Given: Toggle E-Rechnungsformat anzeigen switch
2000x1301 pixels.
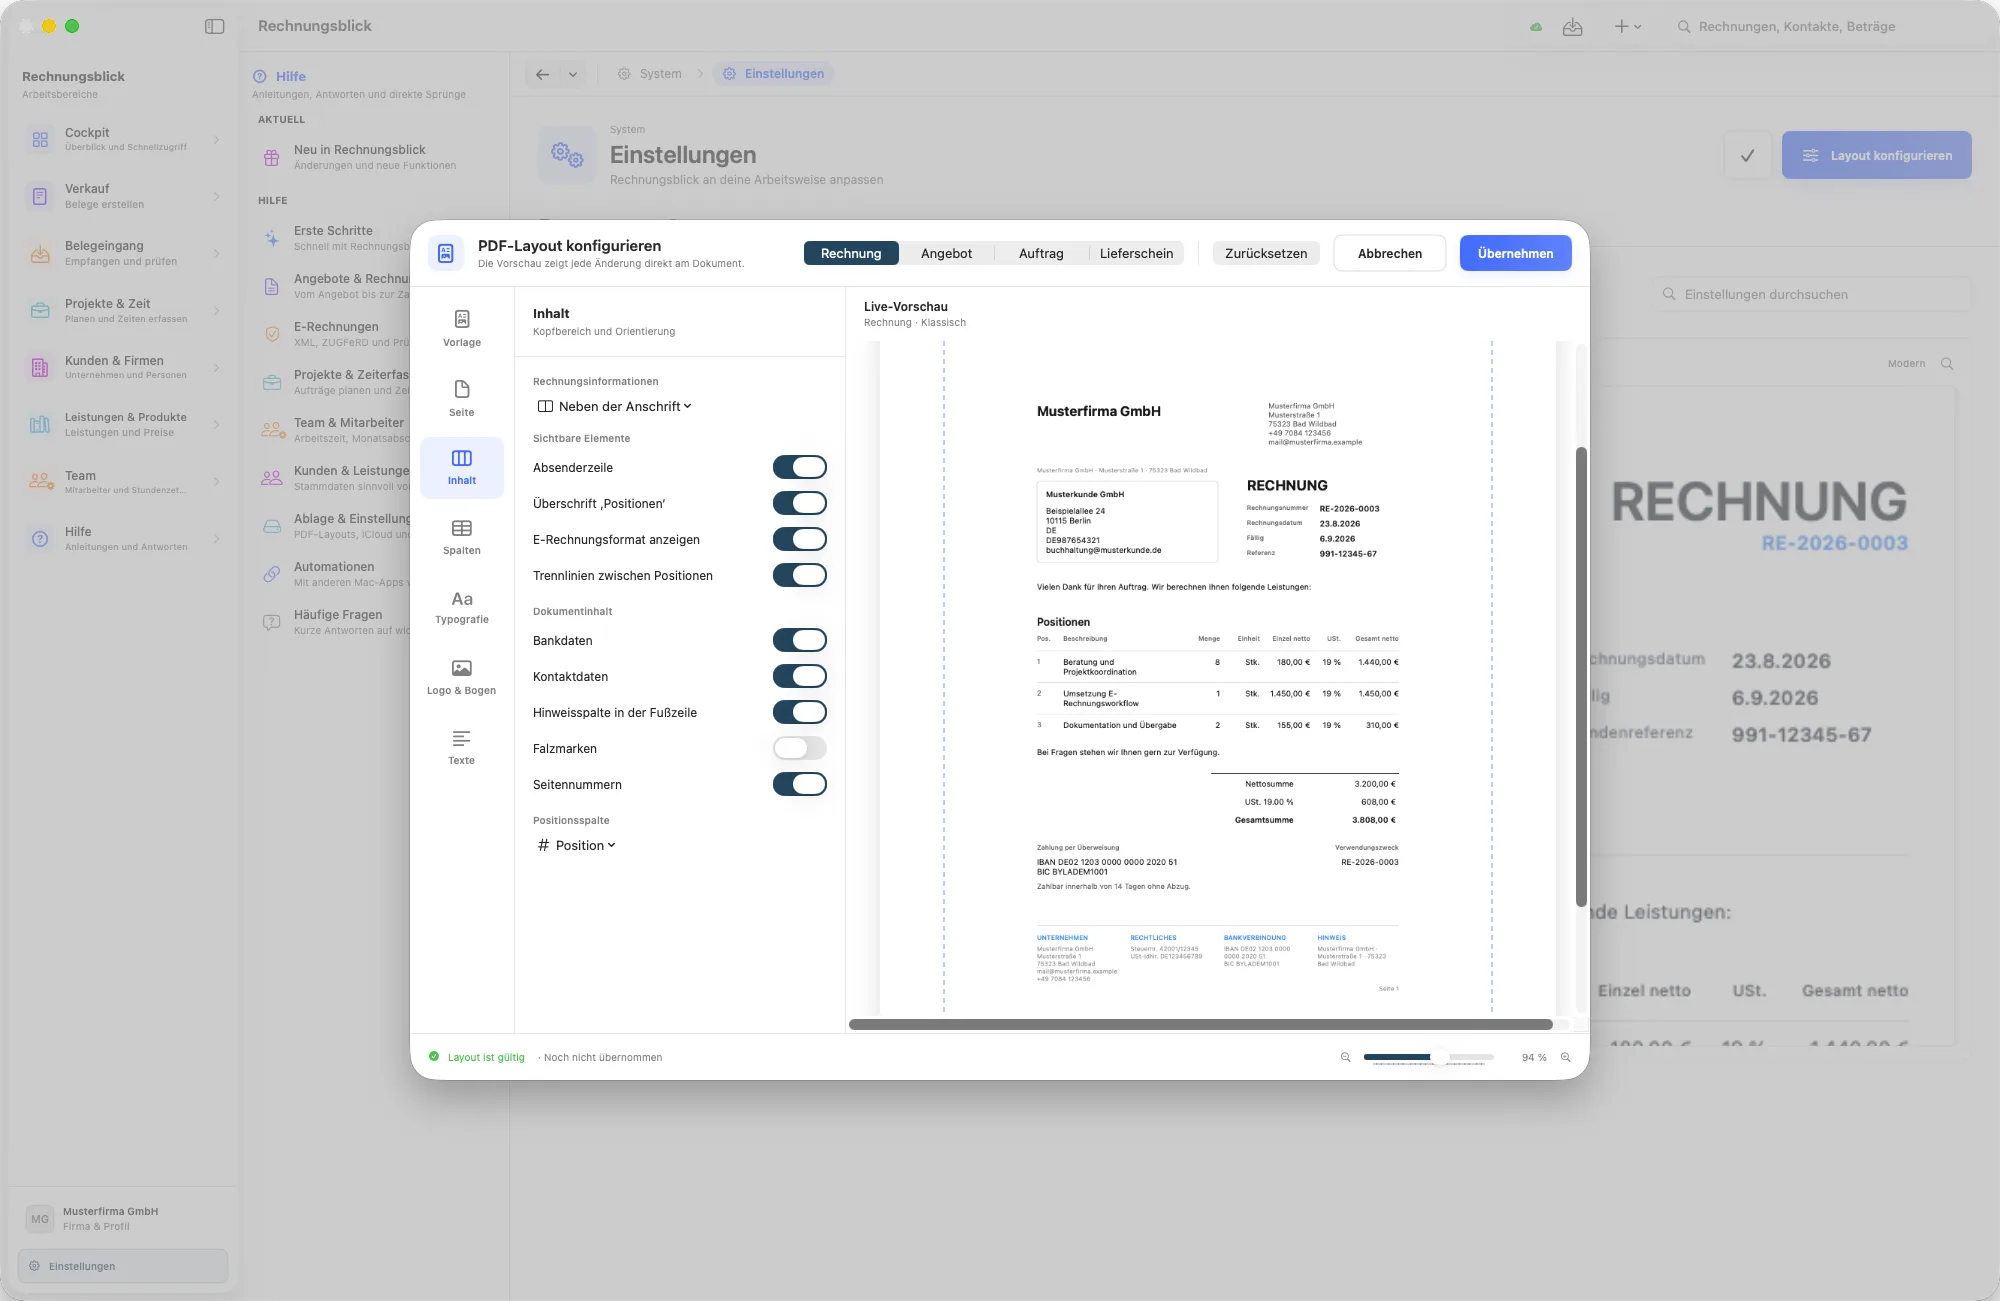Looking at the screenshot, I should pos(800,539).
